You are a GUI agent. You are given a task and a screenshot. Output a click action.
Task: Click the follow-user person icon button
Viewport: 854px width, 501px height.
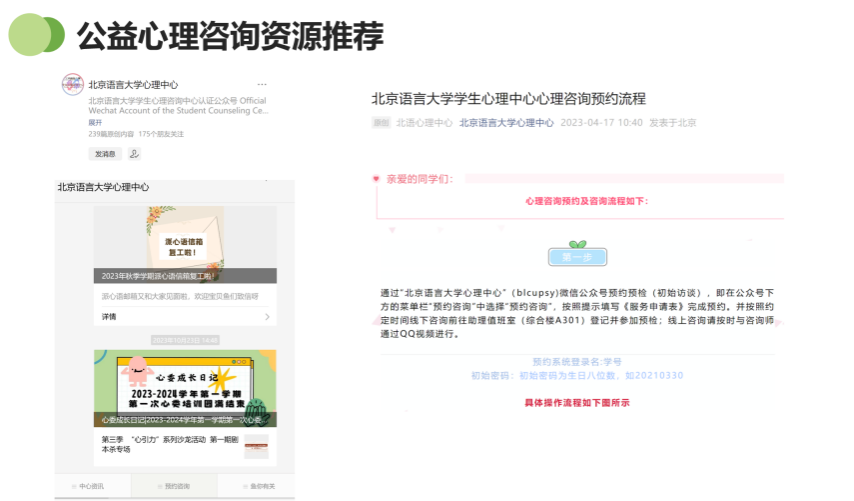coord(134,154)
